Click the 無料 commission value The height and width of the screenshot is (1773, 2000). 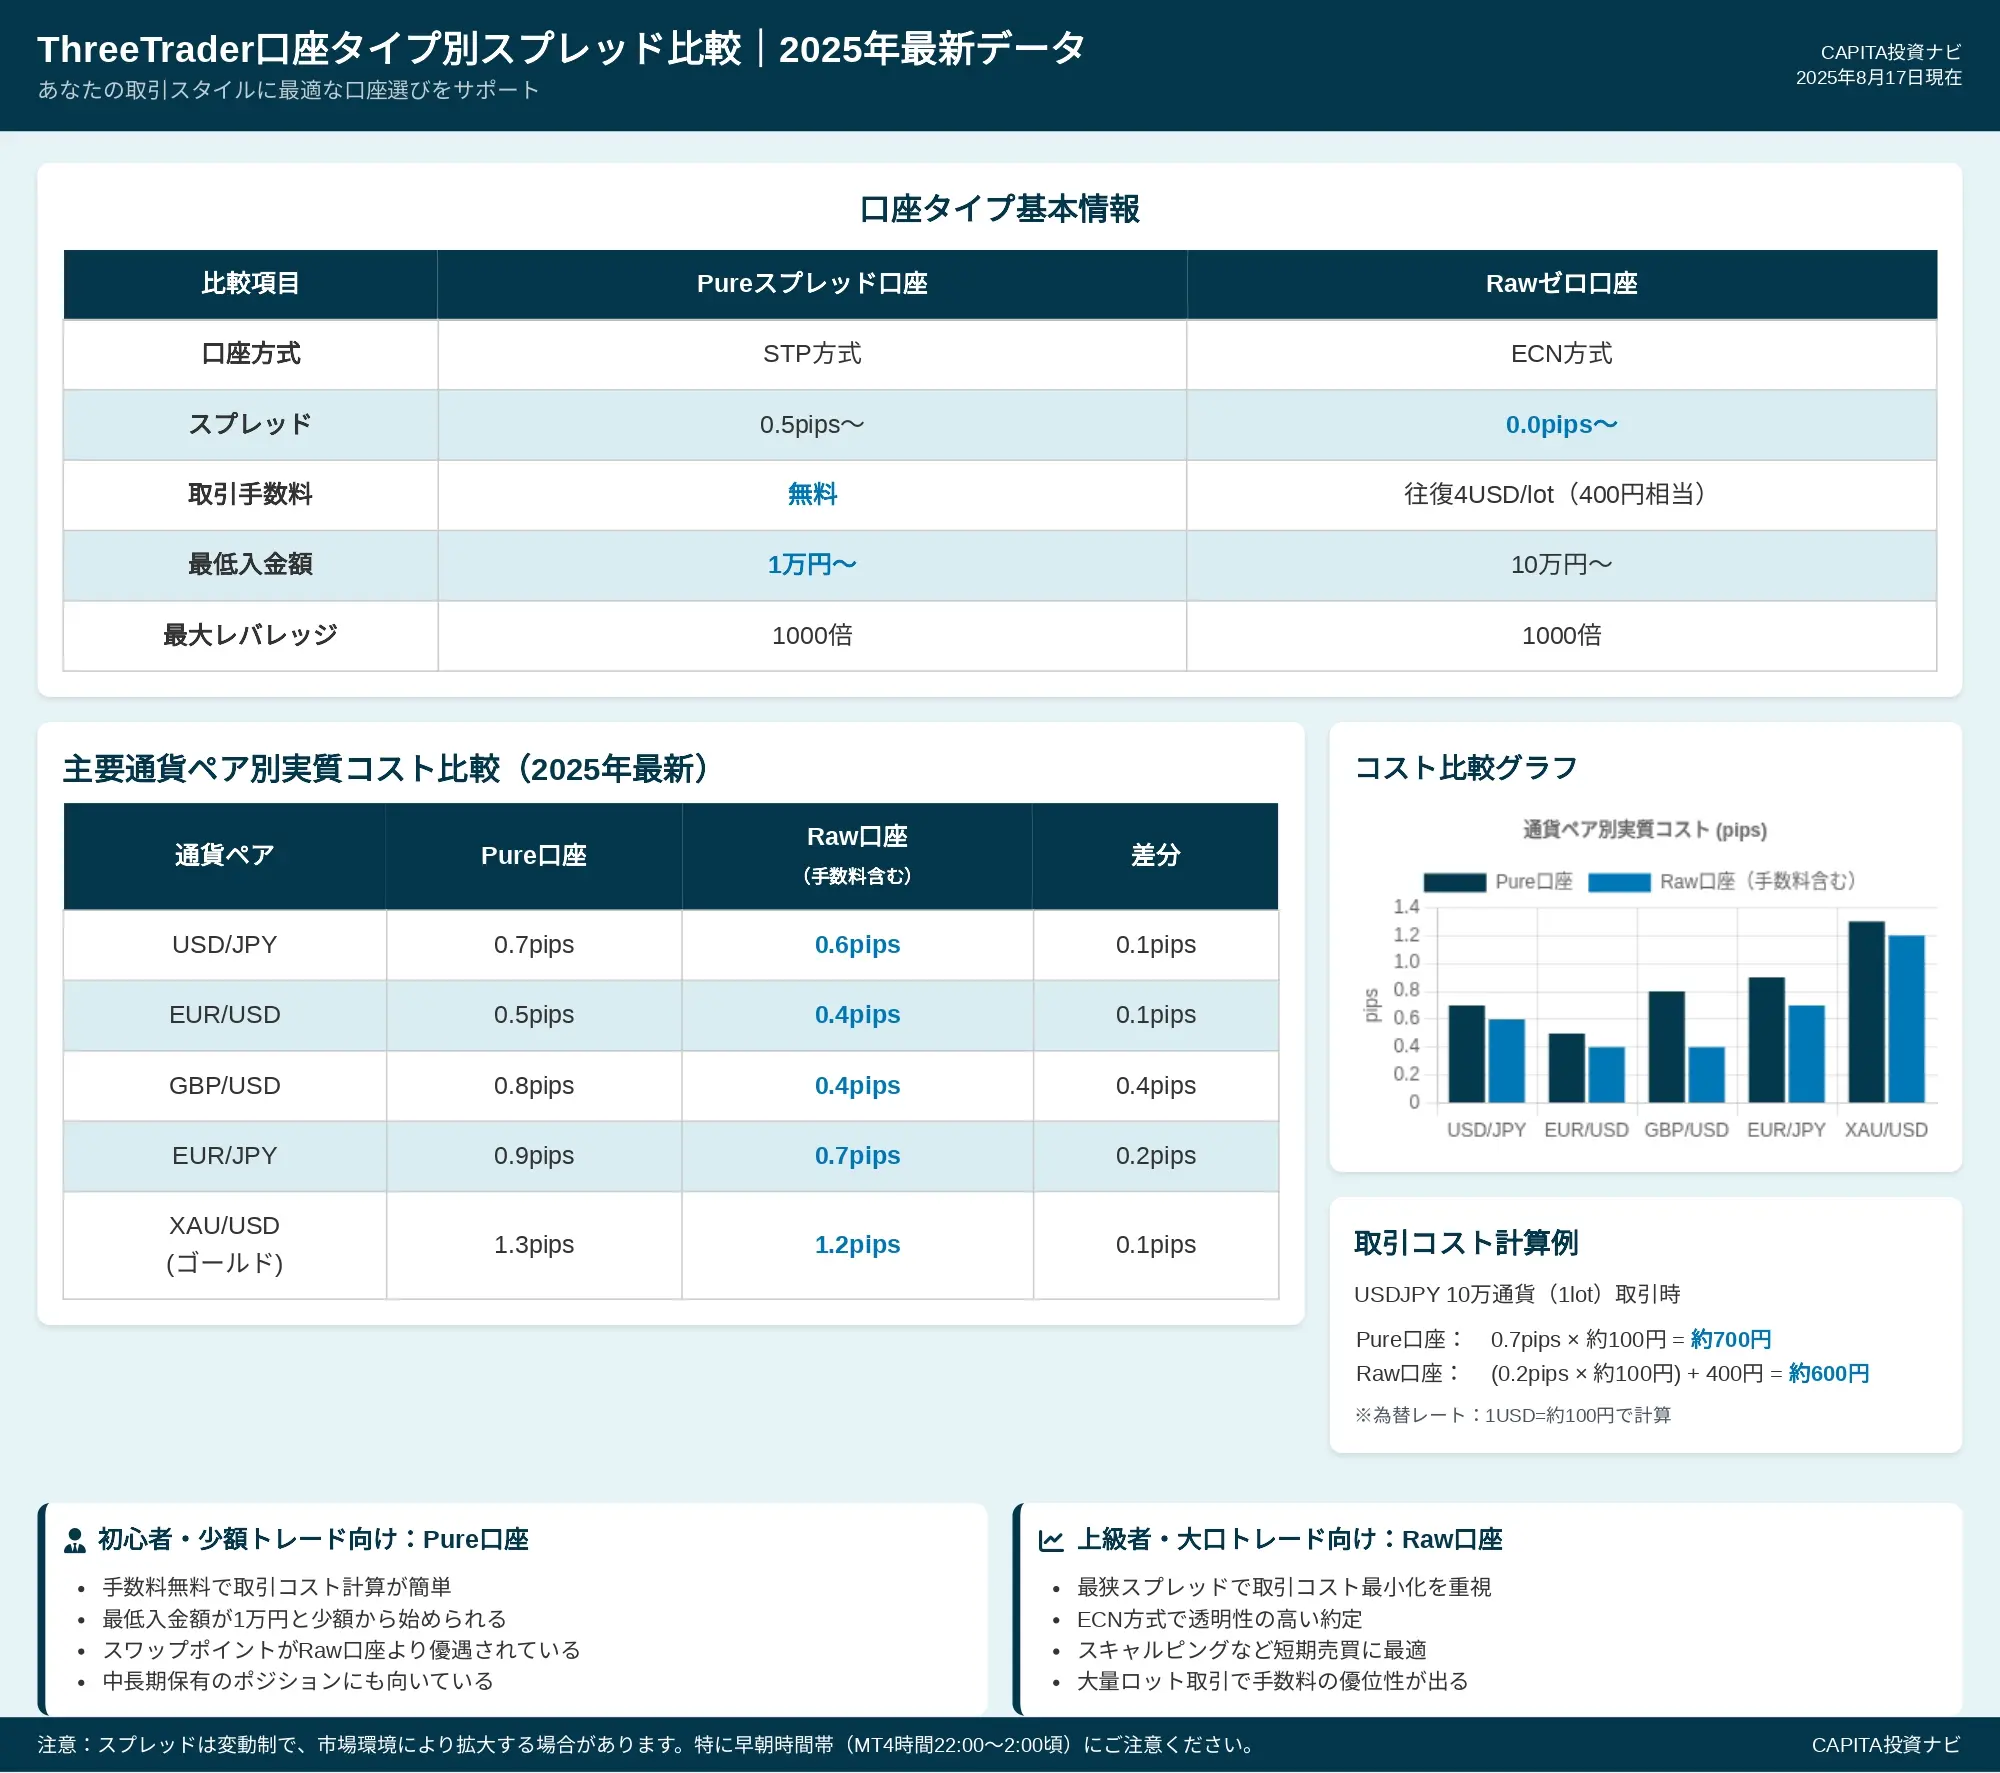[812, 495]
